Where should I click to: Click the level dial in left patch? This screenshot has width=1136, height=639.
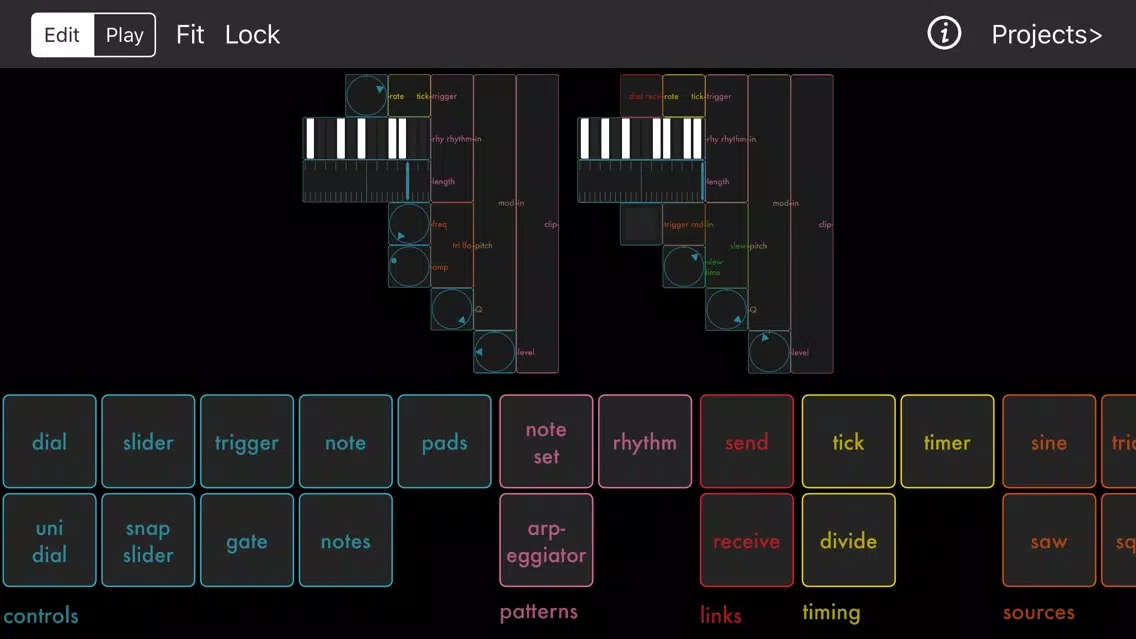pos(495,352)
